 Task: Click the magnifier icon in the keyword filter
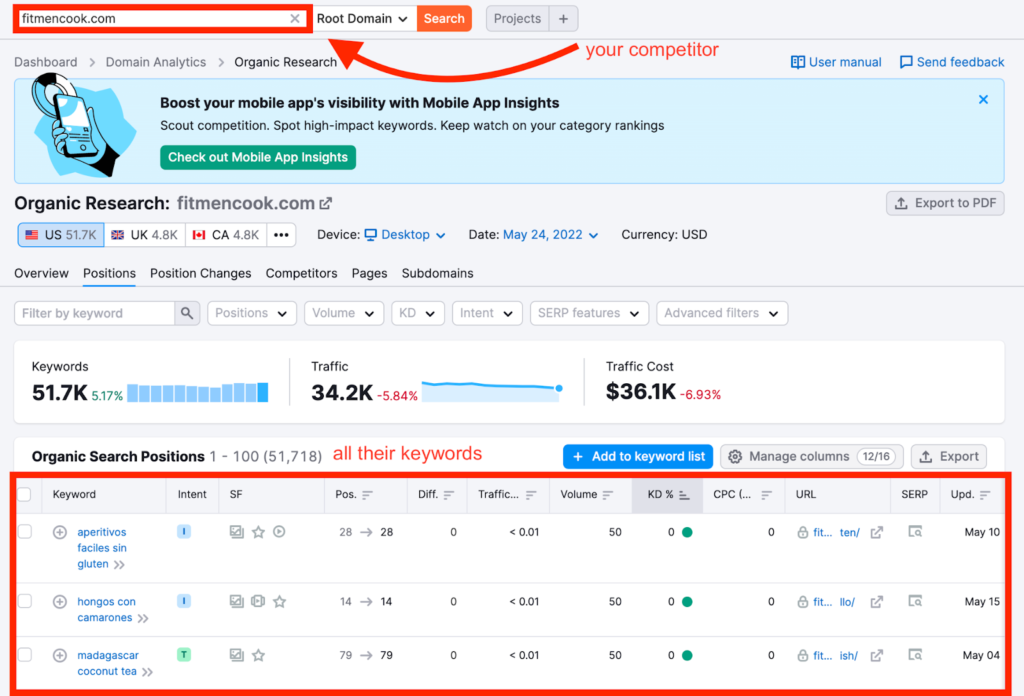pyautogui.click(x=187, y=313)
